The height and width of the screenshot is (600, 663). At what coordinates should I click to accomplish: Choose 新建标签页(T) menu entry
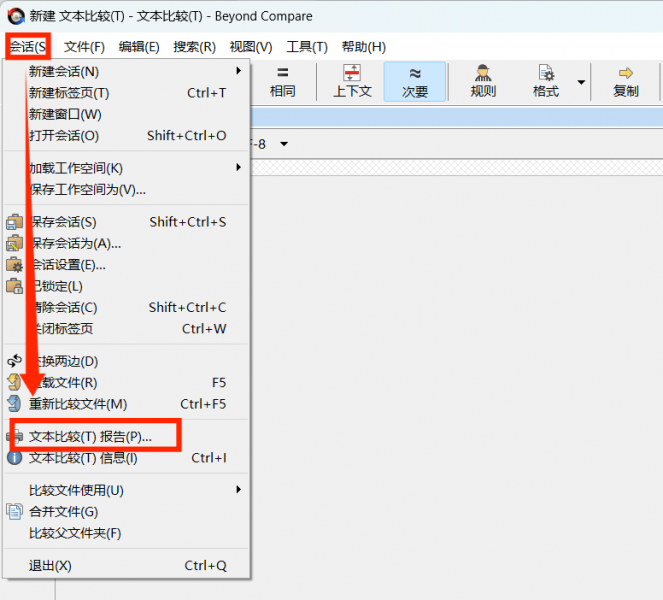[127, 93]
